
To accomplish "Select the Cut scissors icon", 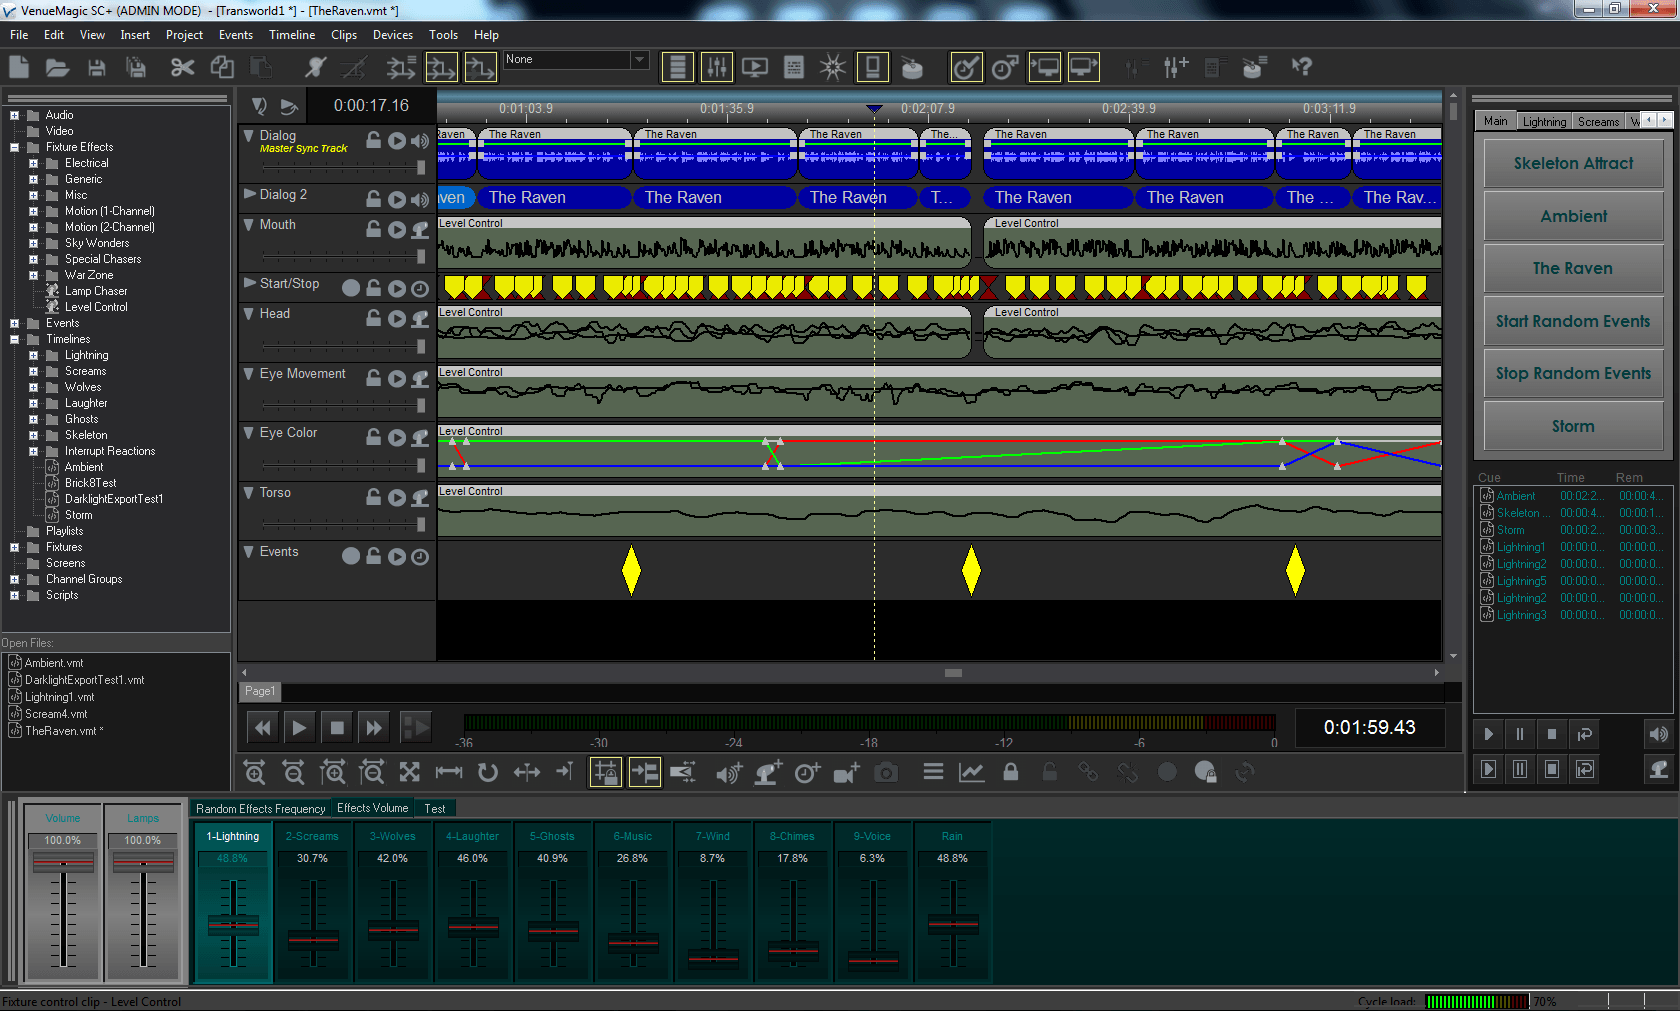I will (182, 67).
